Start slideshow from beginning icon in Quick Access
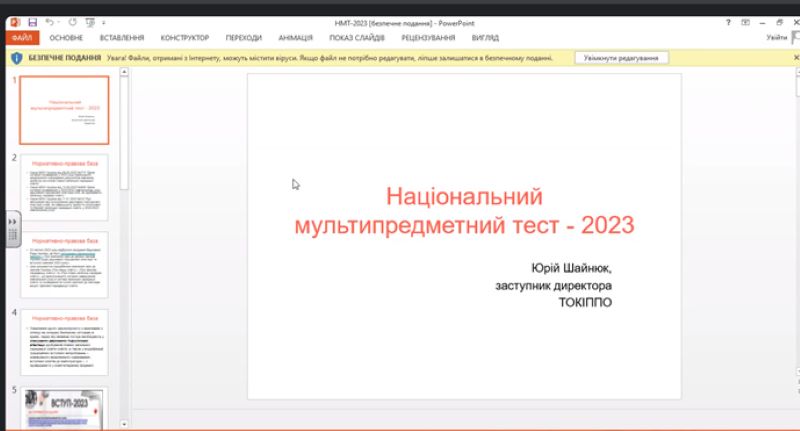Viewport: 800px width, 431px height. [x=90, y=22]
